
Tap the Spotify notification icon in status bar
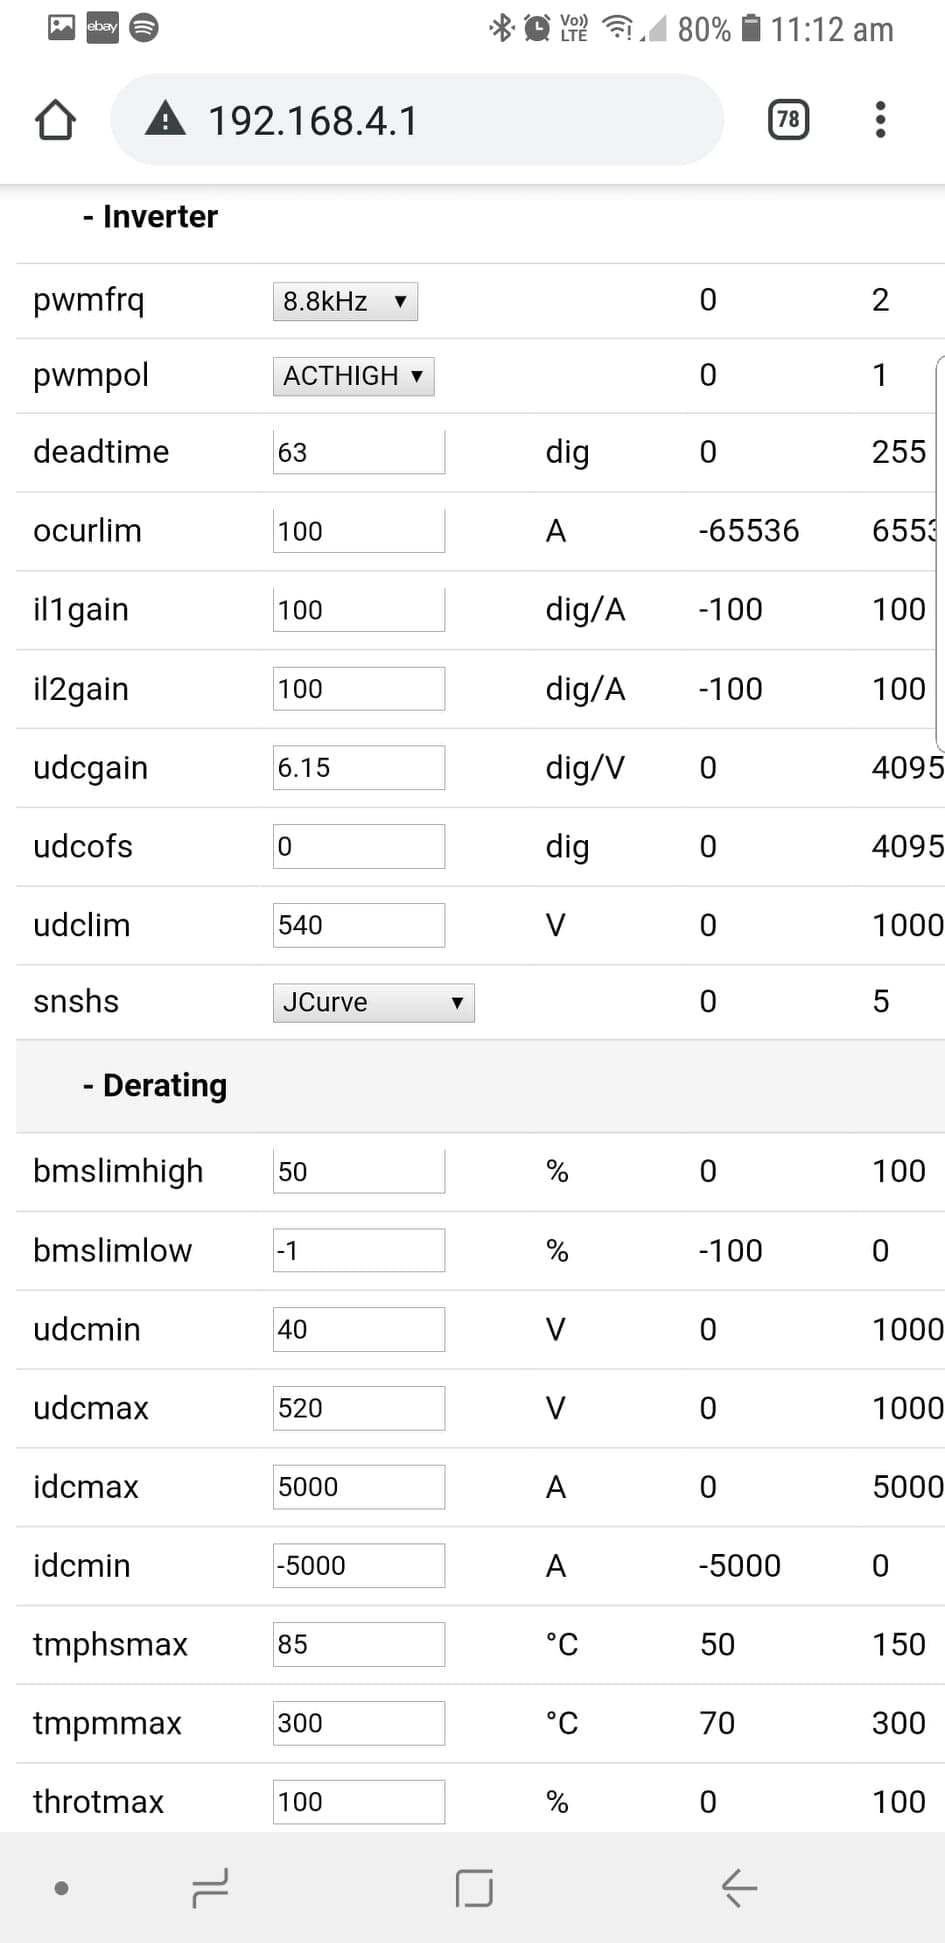144,27
